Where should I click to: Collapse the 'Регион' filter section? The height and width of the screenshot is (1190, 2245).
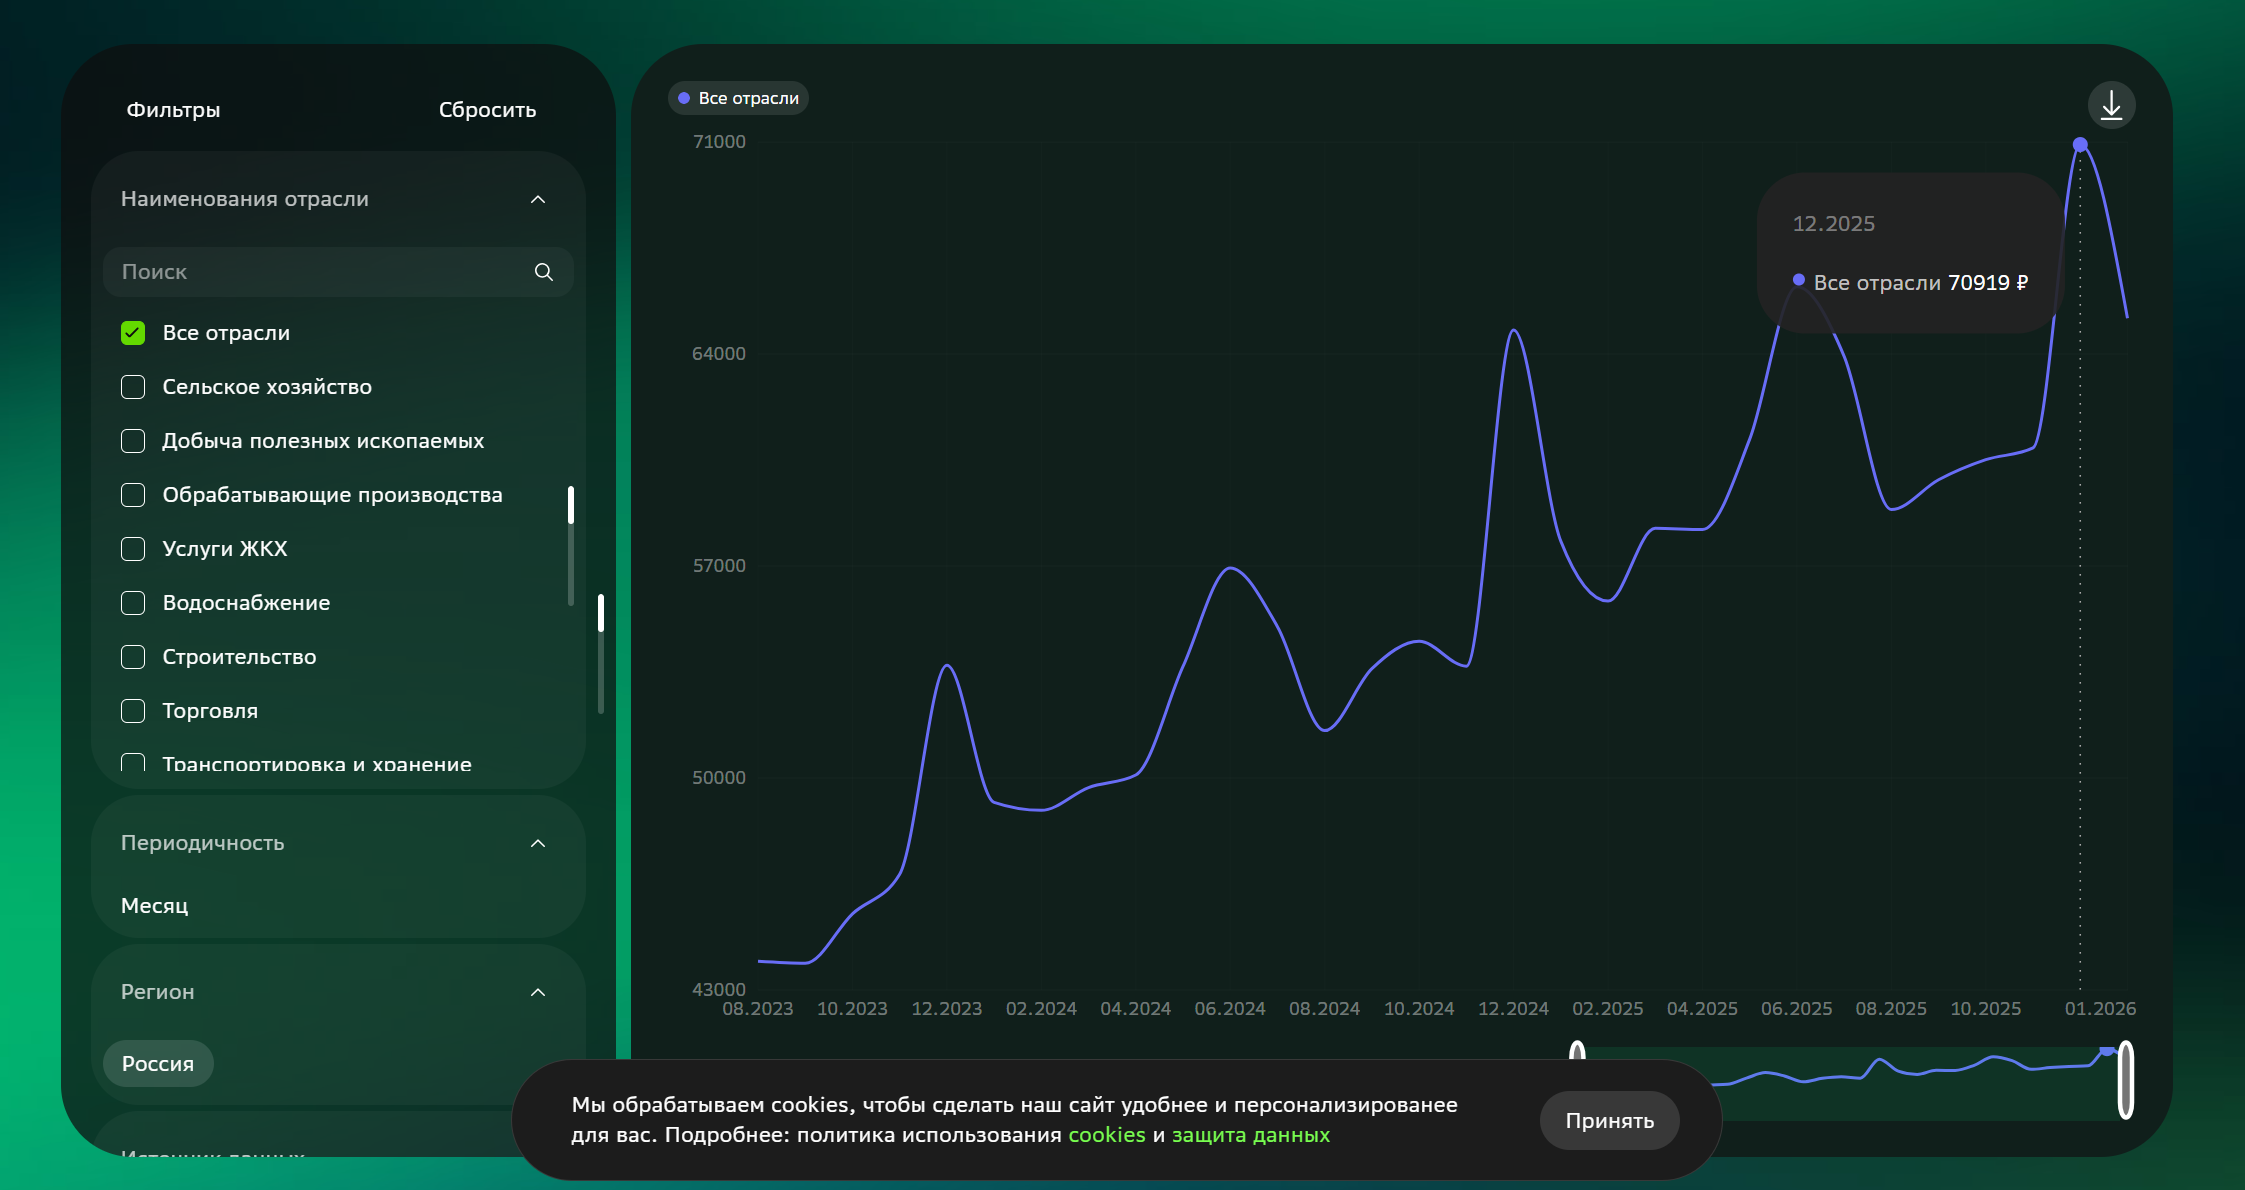click(x=538, y=992)
